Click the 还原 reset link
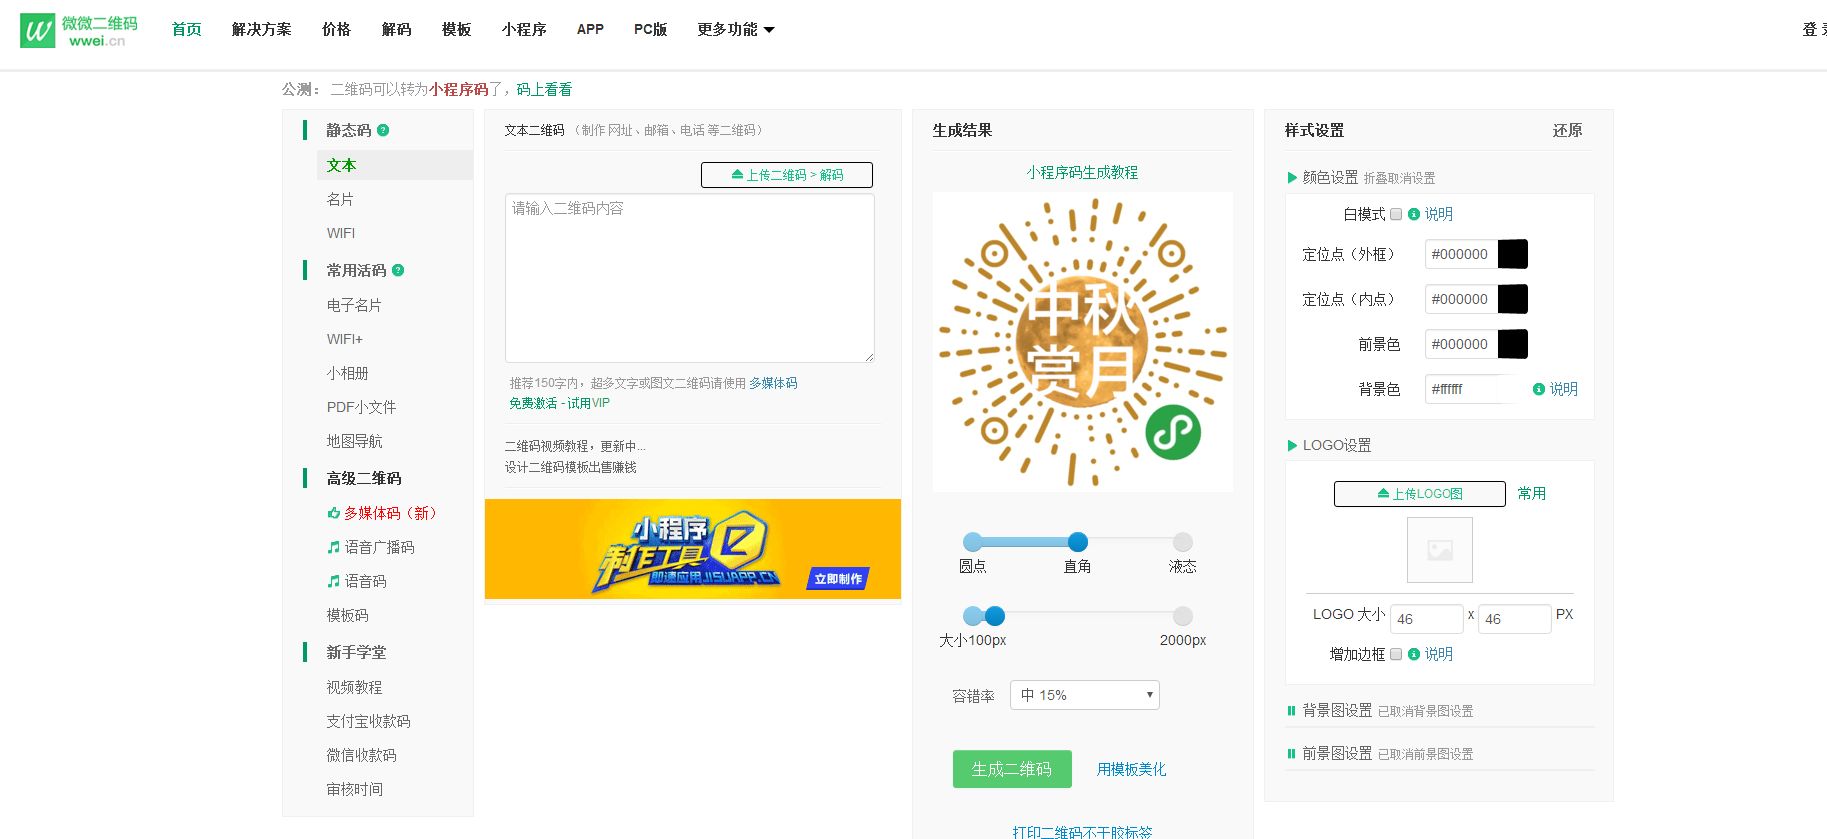Screen dimensions: 1827x839 (1567, 130)
